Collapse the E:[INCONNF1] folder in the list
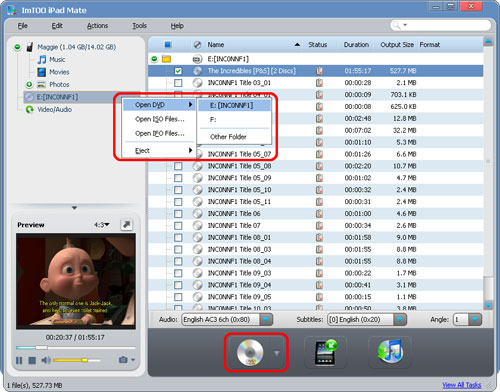 coord(154,59)
